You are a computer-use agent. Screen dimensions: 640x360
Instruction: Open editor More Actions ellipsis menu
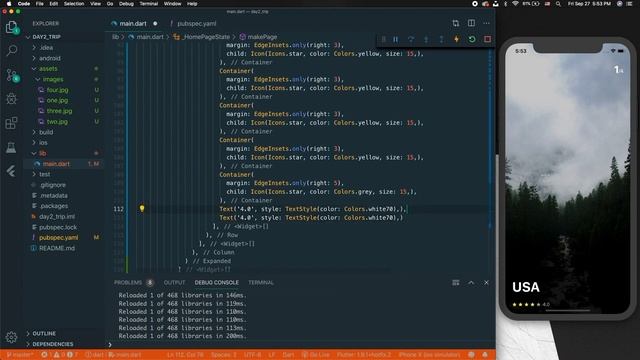(486, 23)
